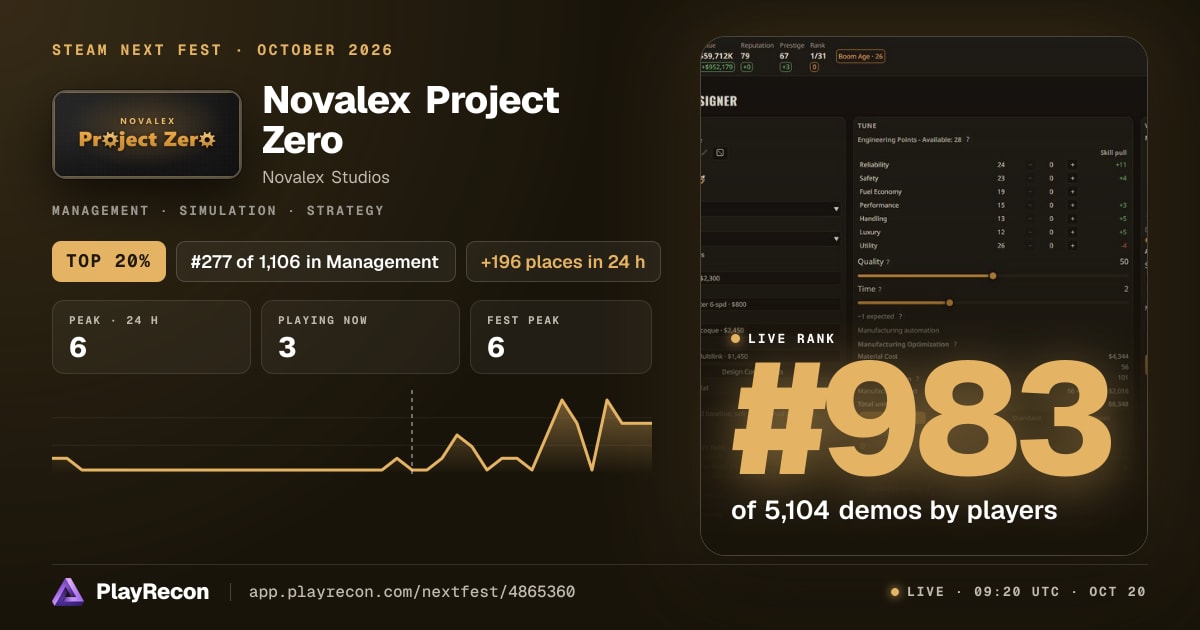
Task: Click the Rank value 1/31
Action: 818,56
